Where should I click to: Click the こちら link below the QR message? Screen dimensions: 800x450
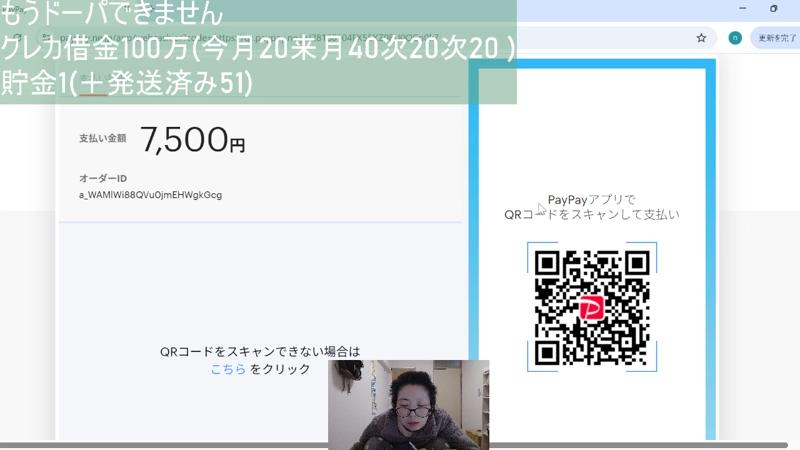pos(228,369)
